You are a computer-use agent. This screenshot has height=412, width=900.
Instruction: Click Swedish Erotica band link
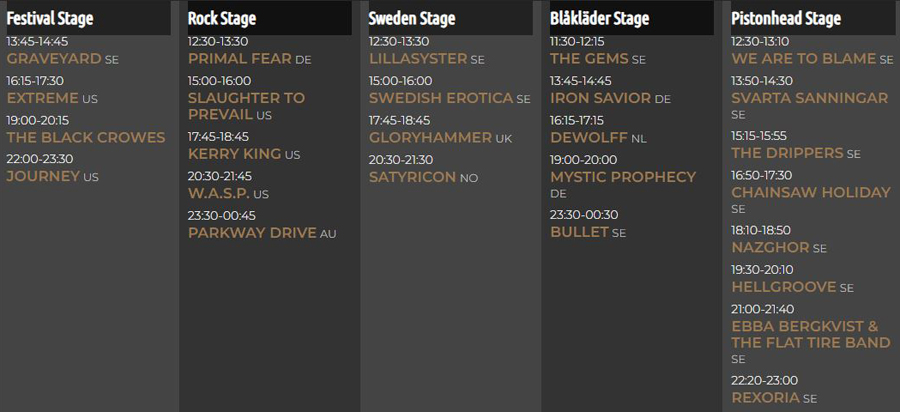pos(441,98)
